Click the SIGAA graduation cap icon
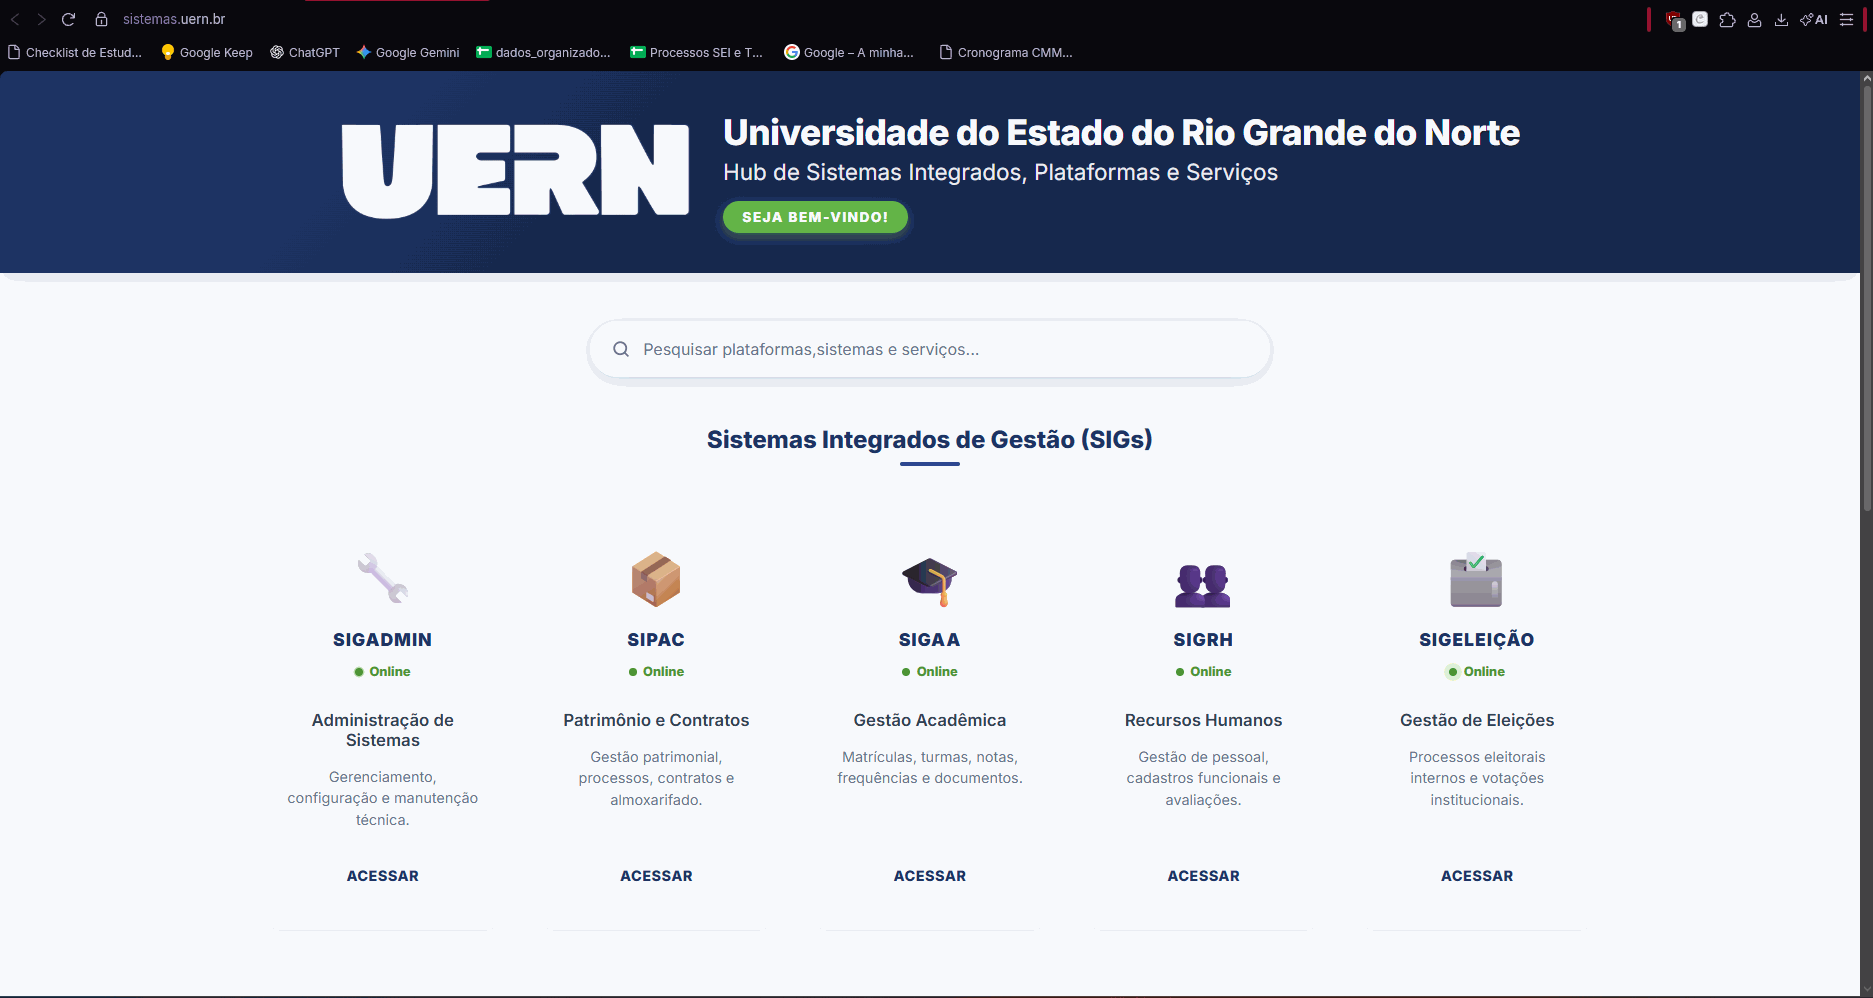 click(930, 581)
